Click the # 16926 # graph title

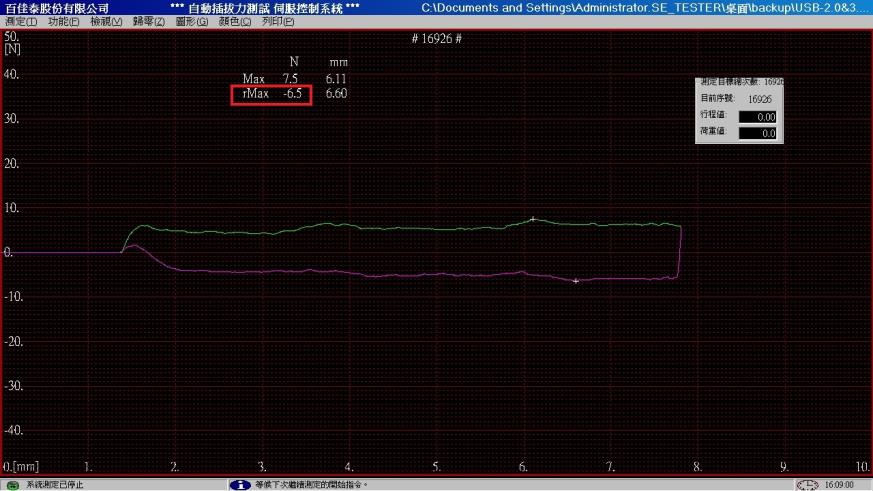[436, 38]
